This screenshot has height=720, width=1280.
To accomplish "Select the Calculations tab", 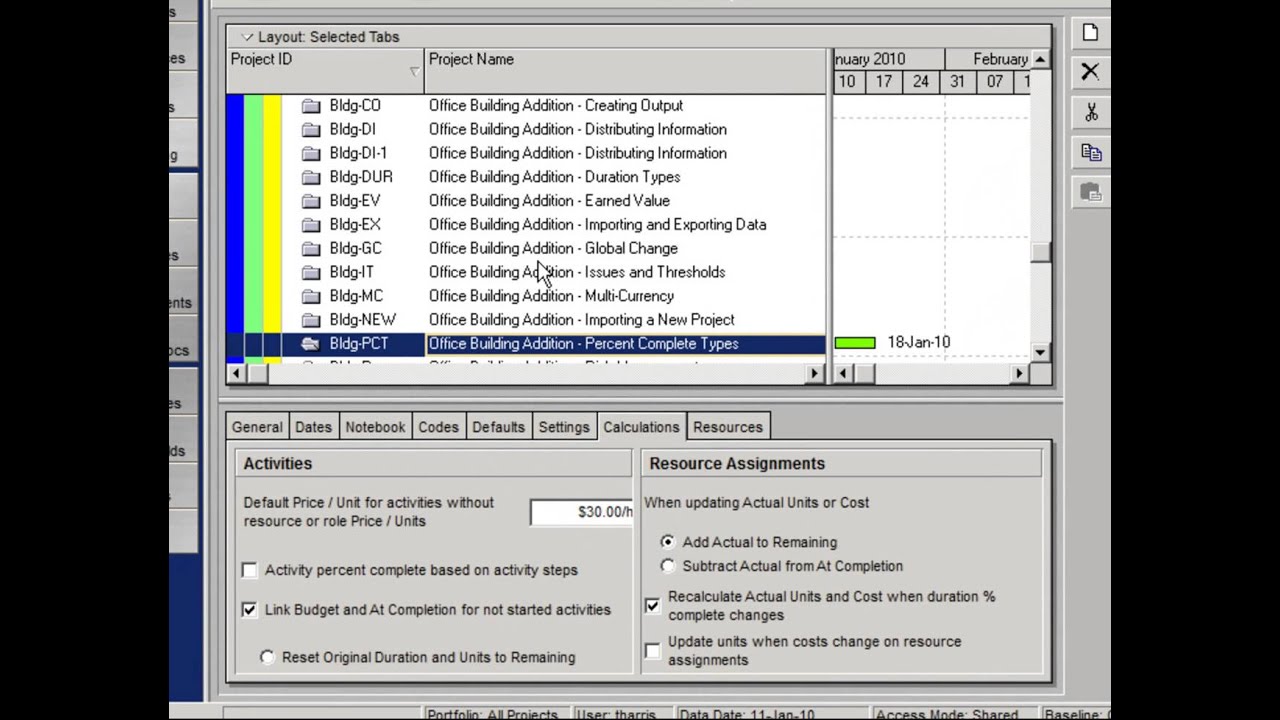I will [x=641, y=427].
